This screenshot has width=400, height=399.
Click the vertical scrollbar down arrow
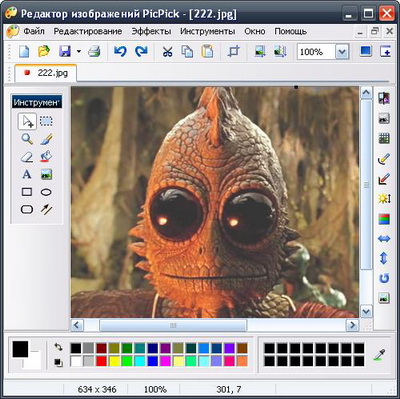(366, 311)
